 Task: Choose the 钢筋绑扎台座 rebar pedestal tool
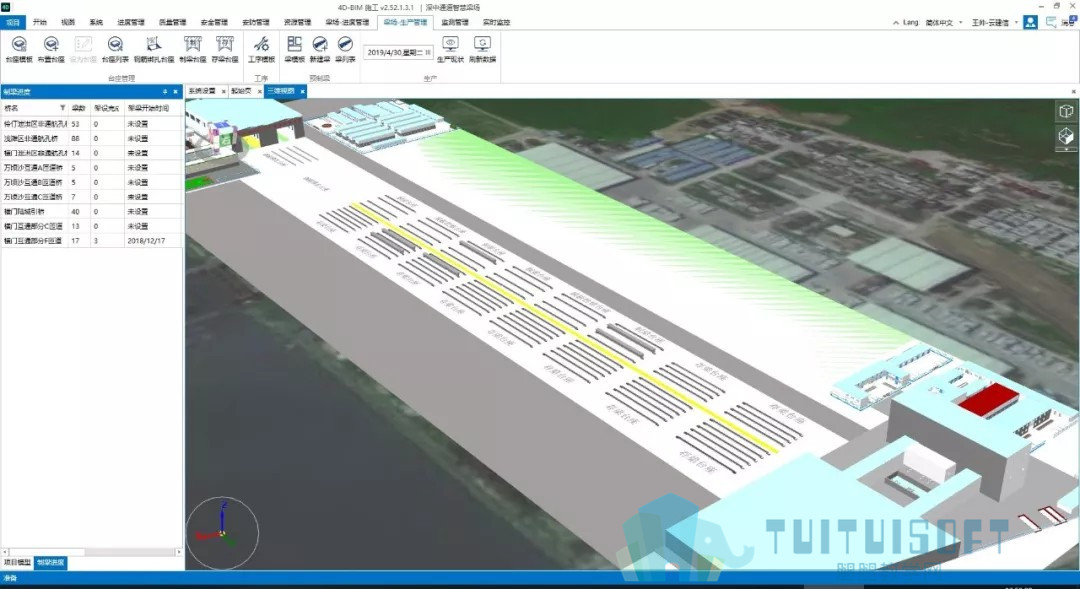[x=154, y=49]
